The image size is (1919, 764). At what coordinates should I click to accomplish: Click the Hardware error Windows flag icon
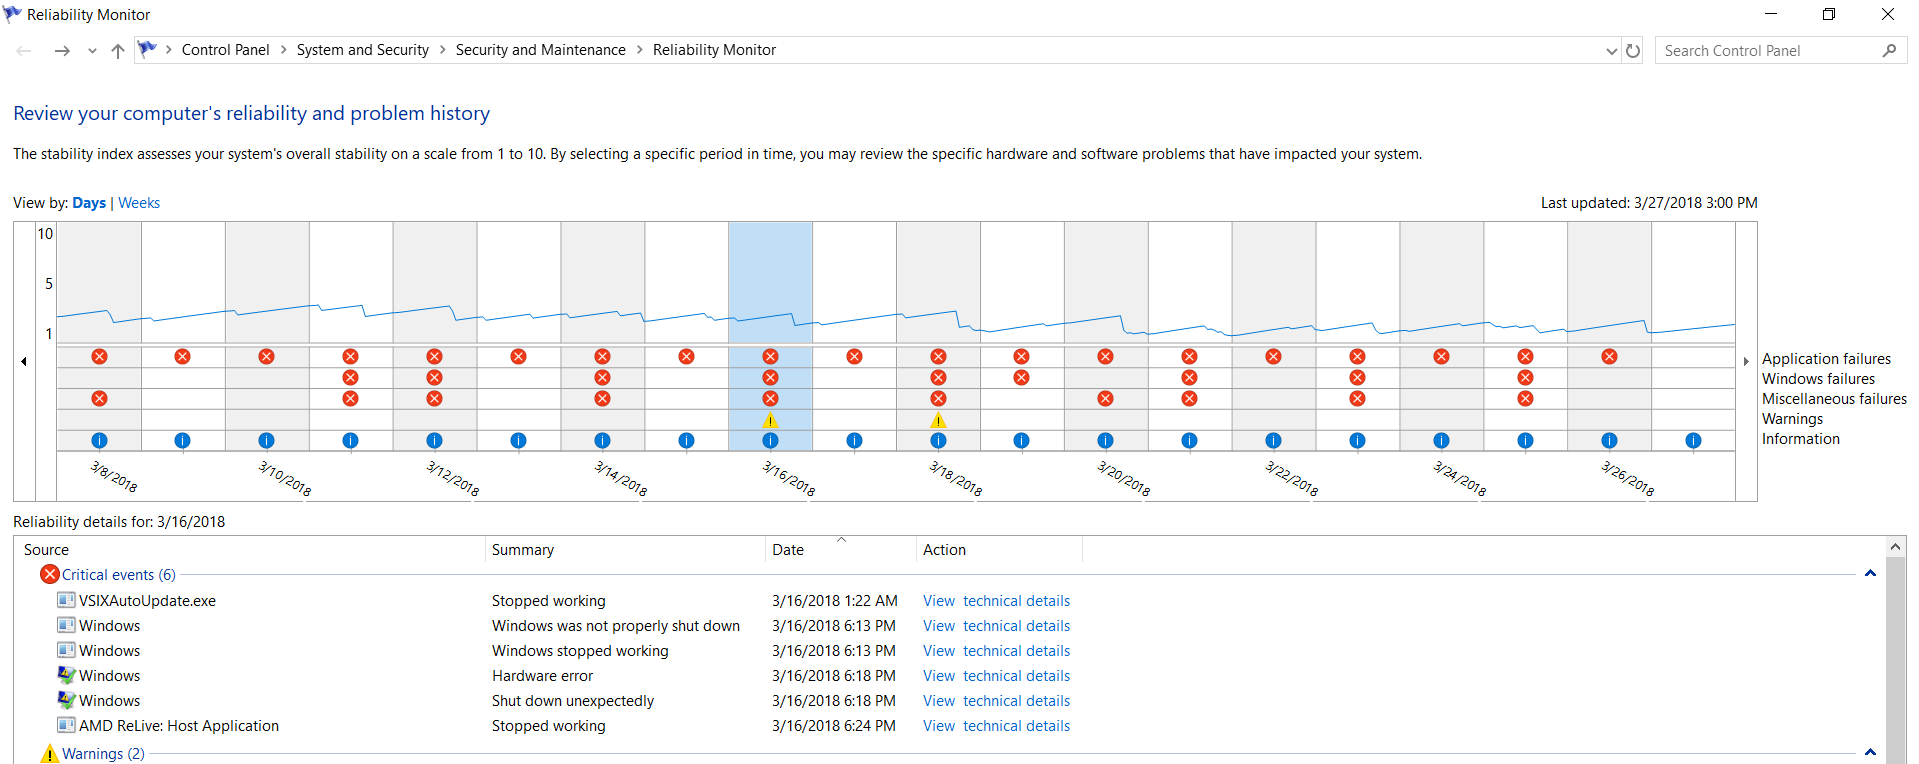(66, 675)
